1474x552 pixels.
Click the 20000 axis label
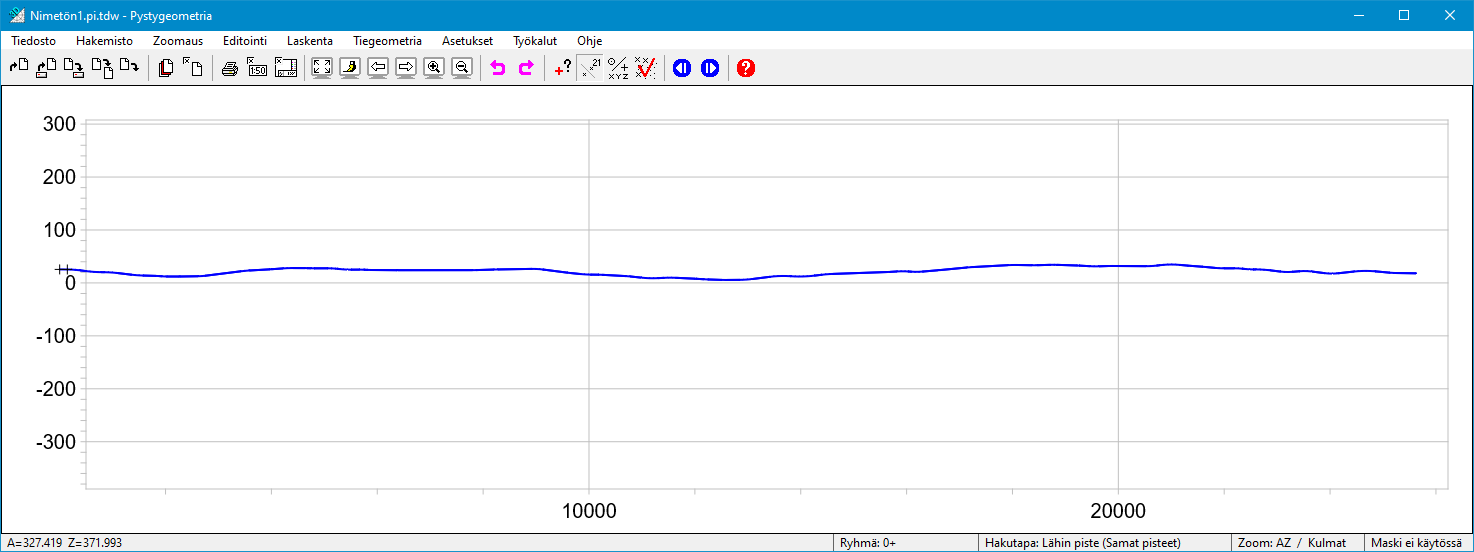(x=1118, y=511)
